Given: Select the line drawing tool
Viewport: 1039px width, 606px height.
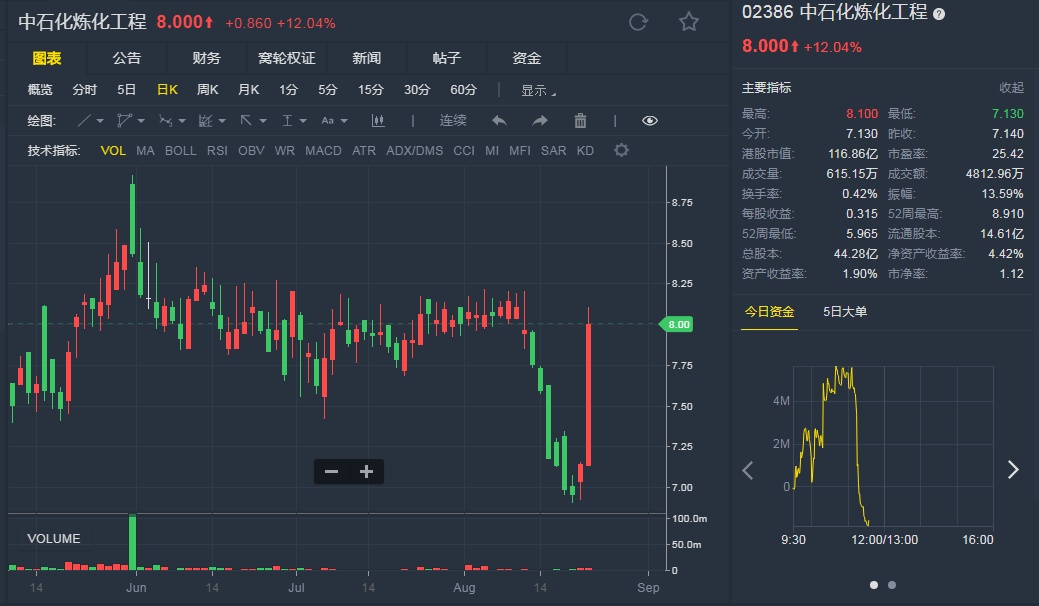Looking at the screenshot, I should tap(83, 121).
